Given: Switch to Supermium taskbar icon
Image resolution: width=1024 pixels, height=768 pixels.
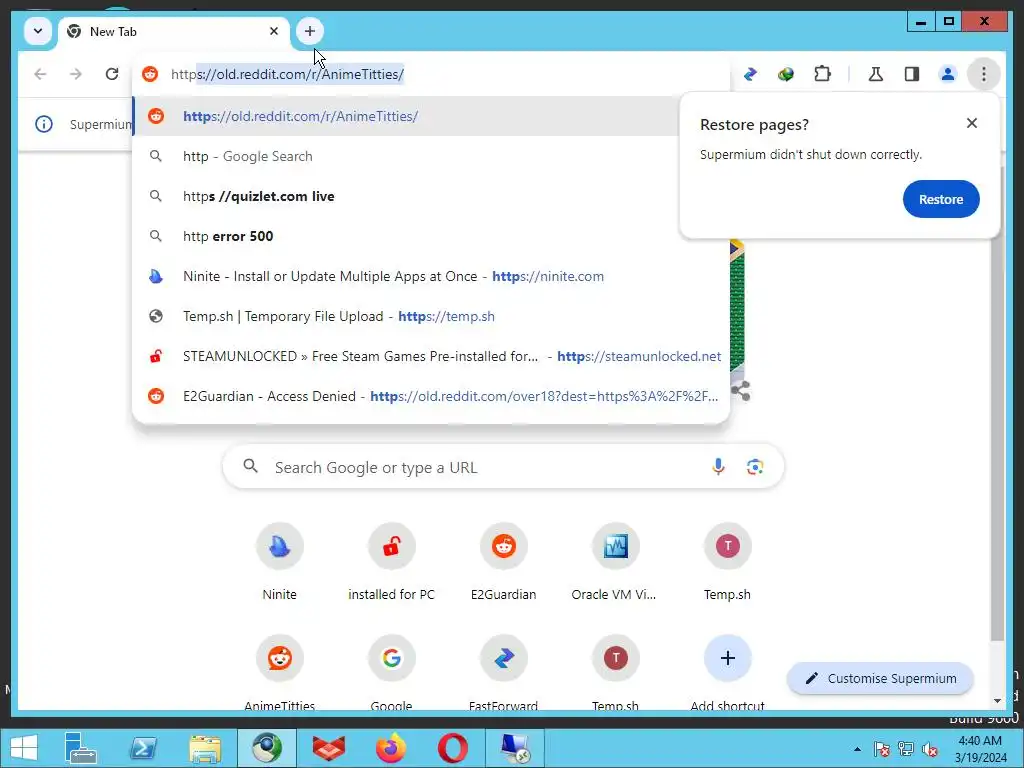Looking at the screenshot, I should point(266,748).
